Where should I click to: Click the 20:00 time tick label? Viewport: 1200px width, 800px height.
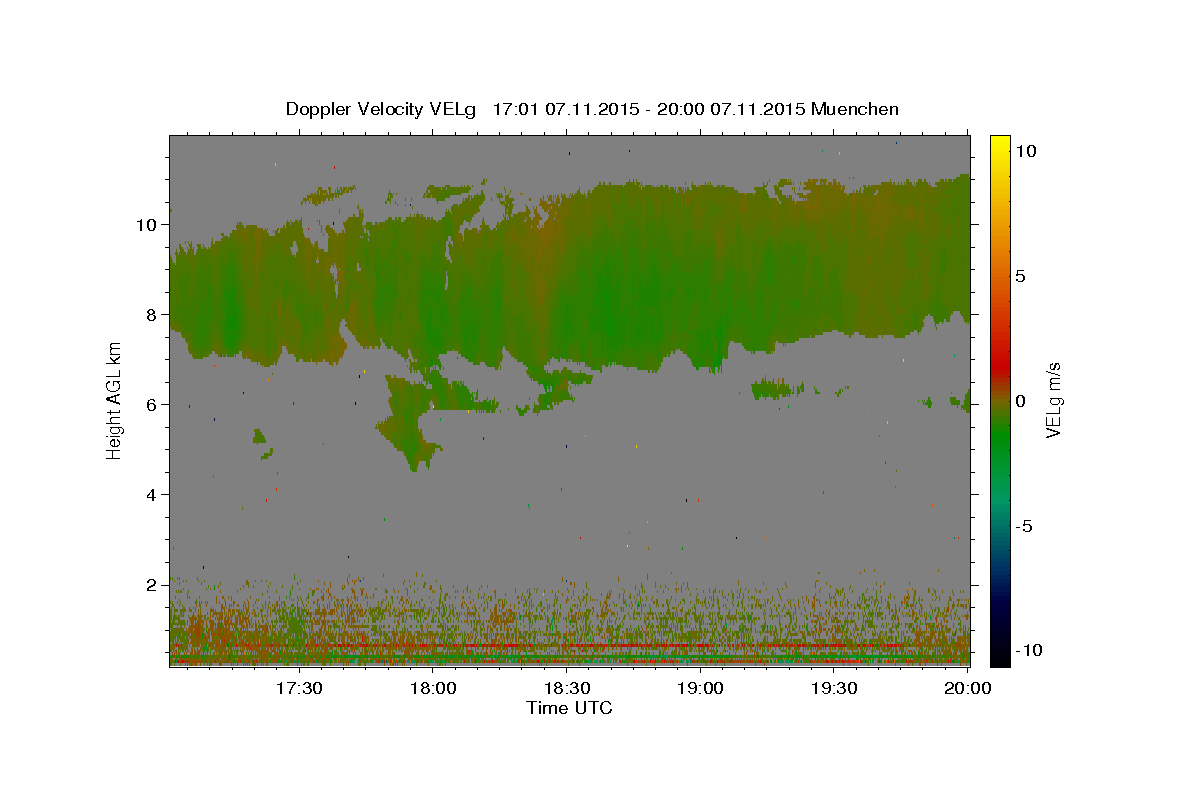pos(968,688)
